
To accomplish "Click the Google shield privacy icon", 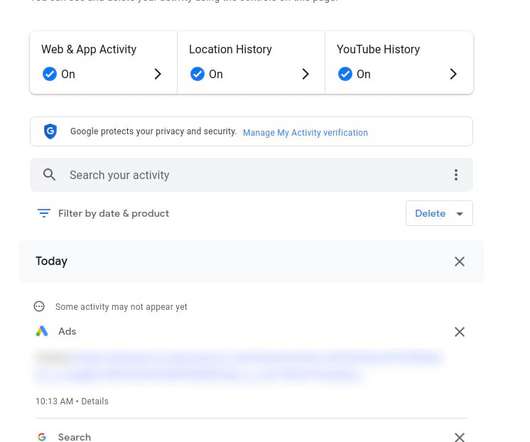I will (x=50, y=131).
